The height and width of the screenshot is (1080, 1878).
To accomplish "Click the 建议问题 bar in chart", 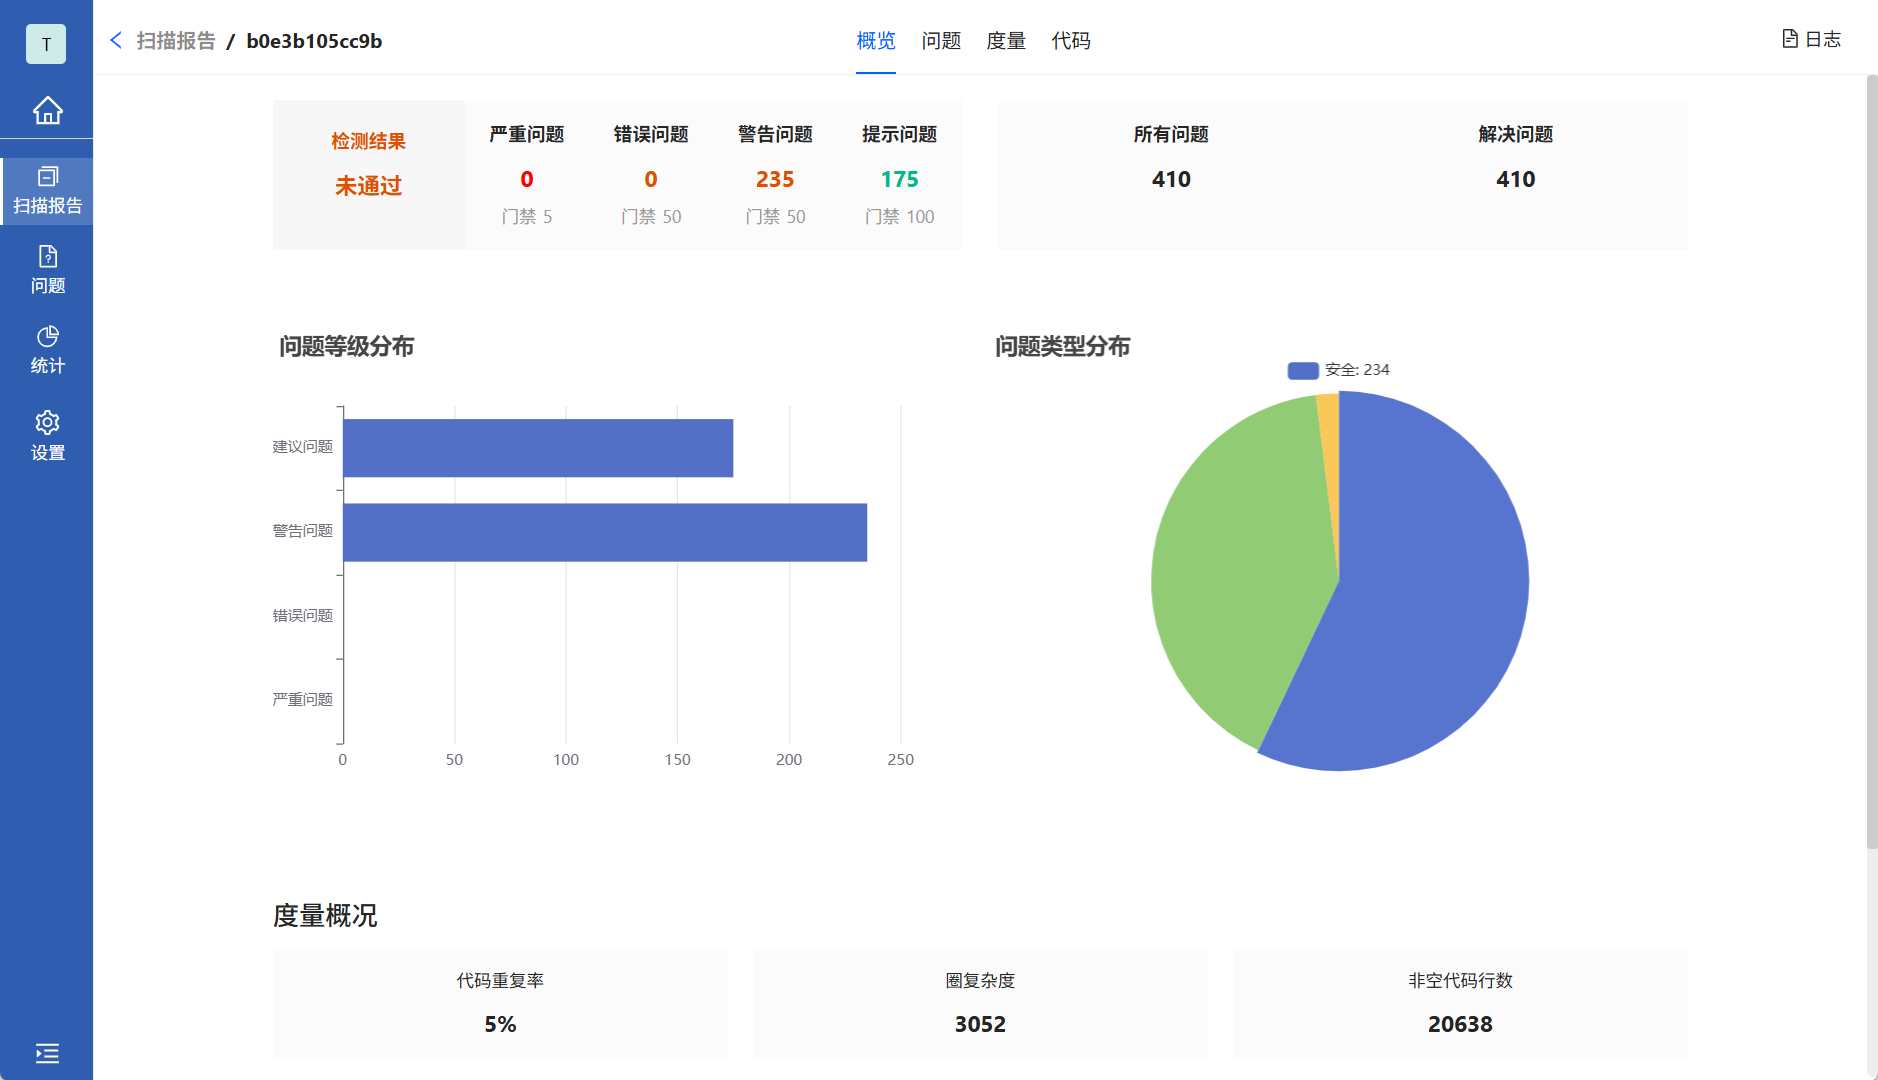I will point(538,448).
